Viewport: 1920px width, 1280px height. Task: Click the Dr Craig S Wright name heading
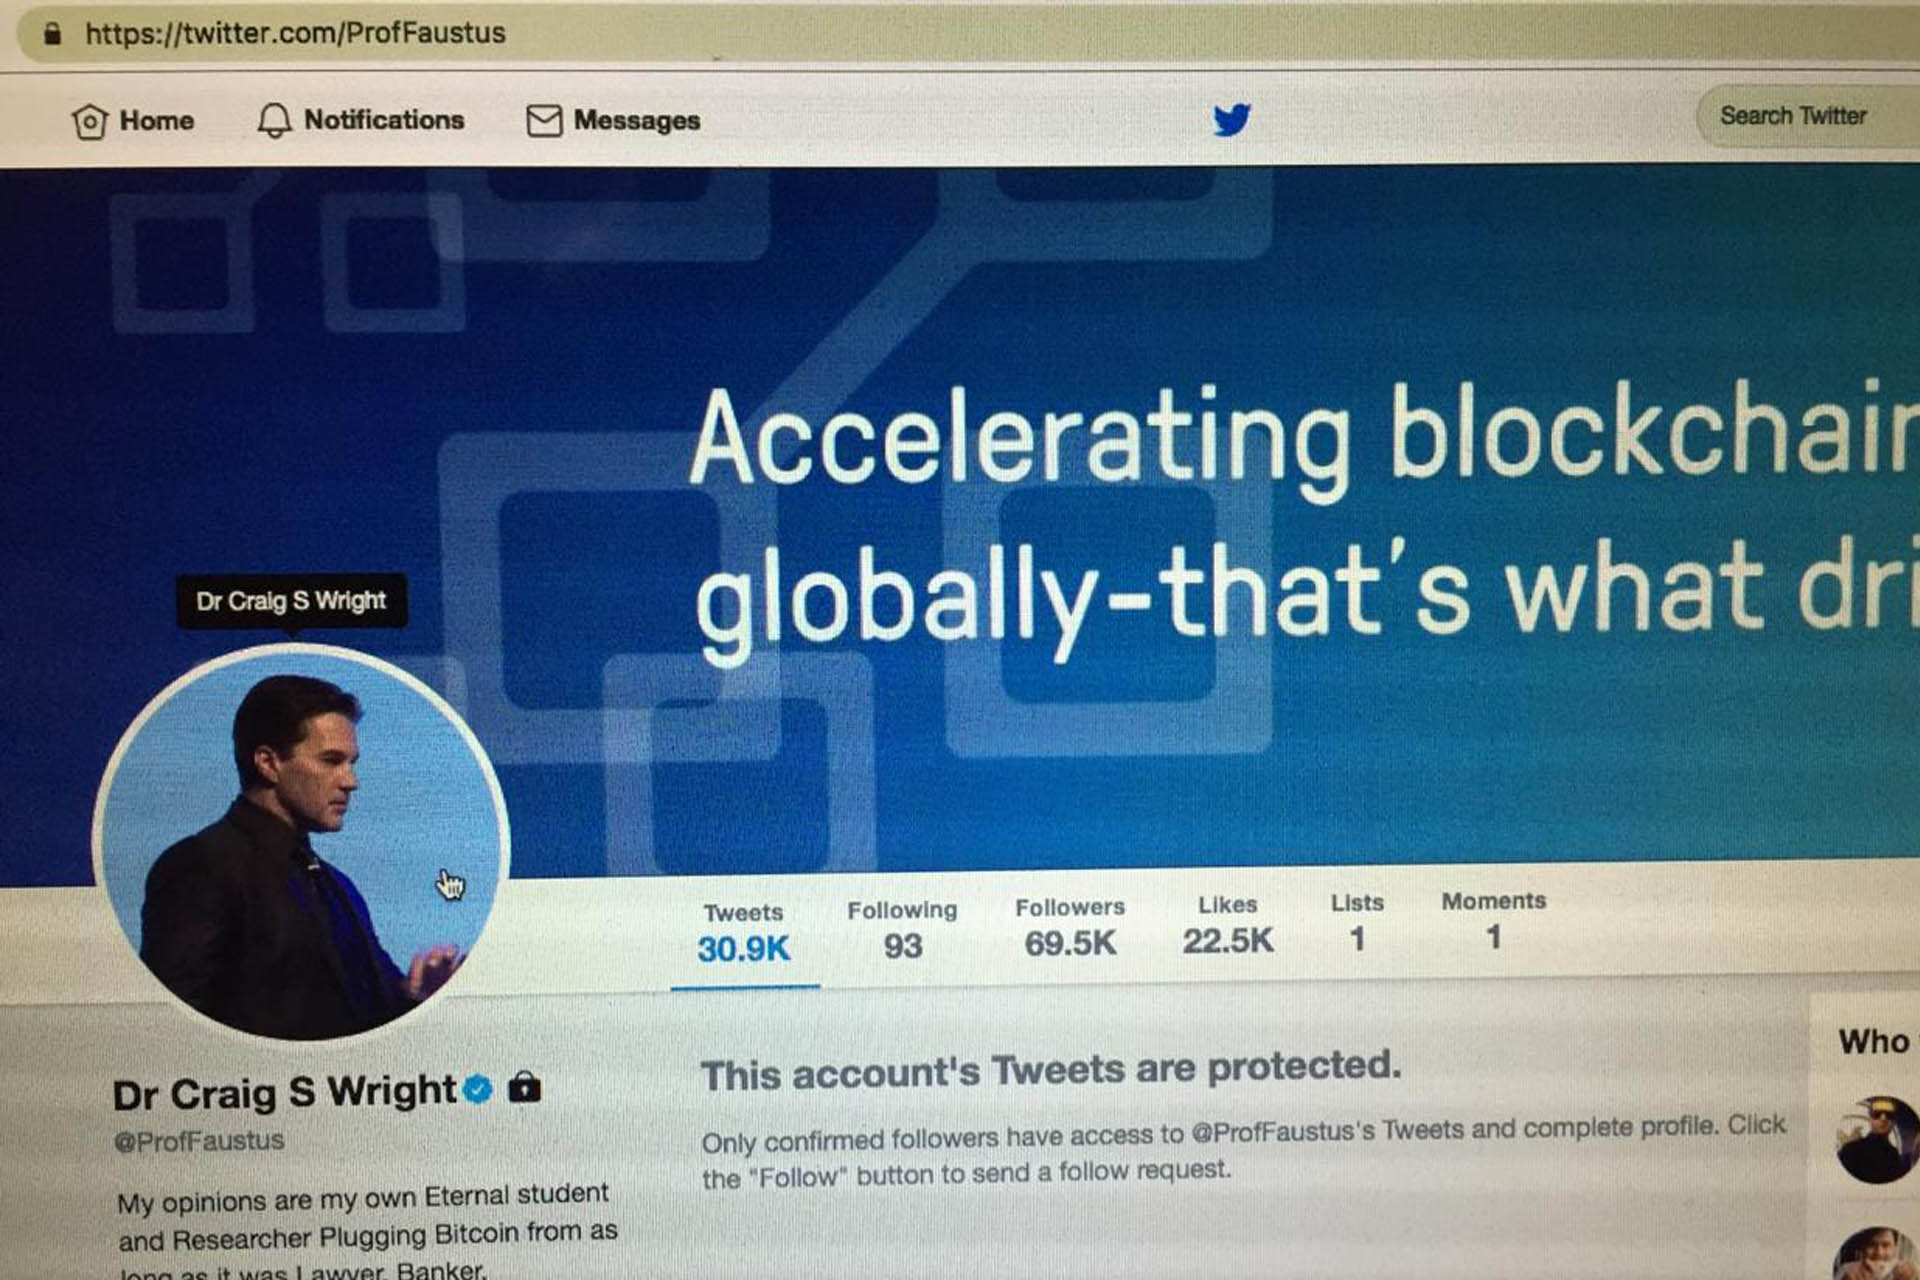click(x=285, y=1091)
